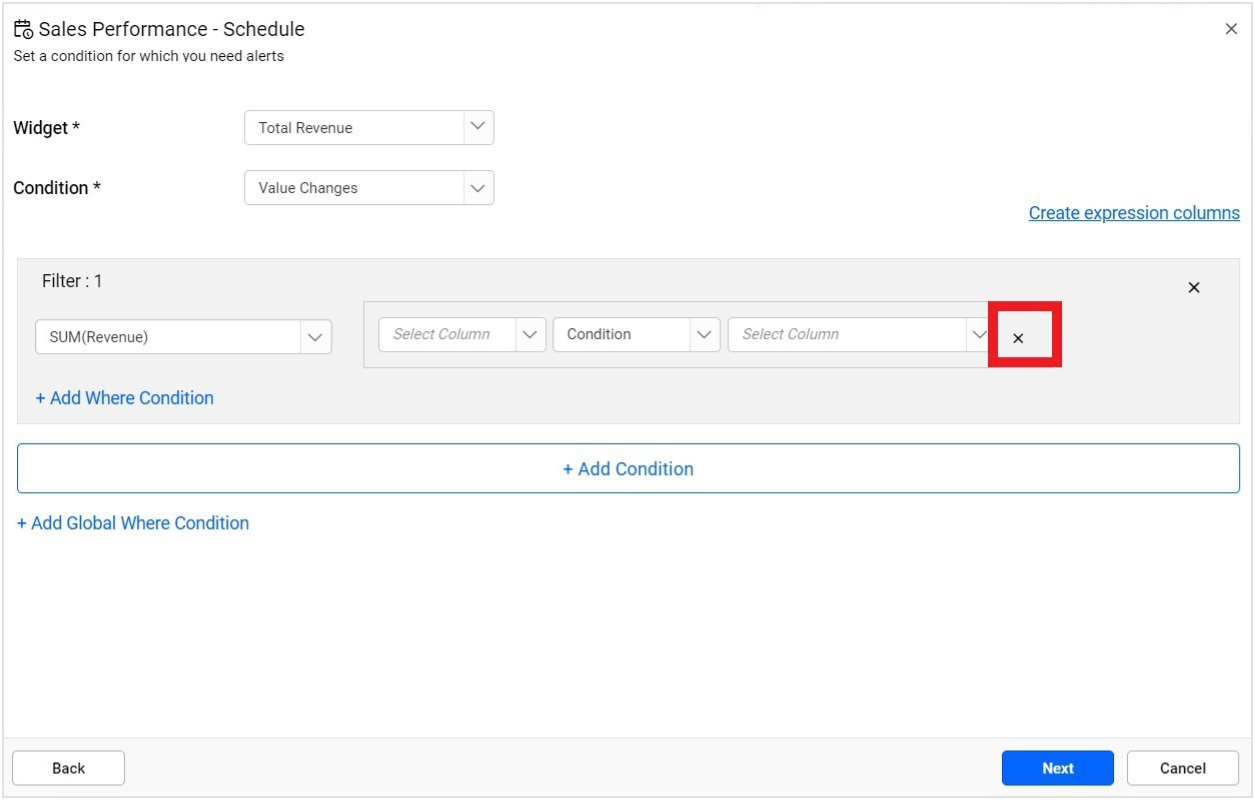
Task: Remove the Filter : 1 block
Action: coord(1194,287)
